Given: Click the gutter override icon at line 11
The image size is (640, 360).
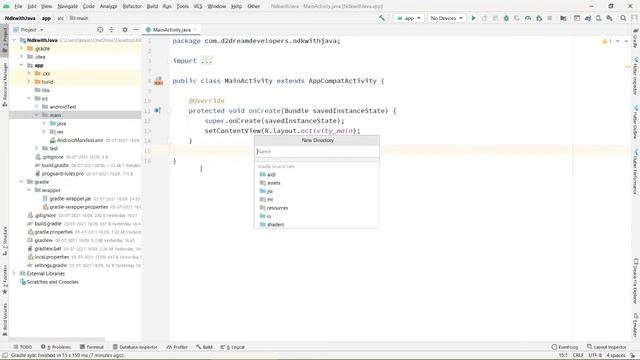Looking at the screenshot, I should tap(158, 110).
